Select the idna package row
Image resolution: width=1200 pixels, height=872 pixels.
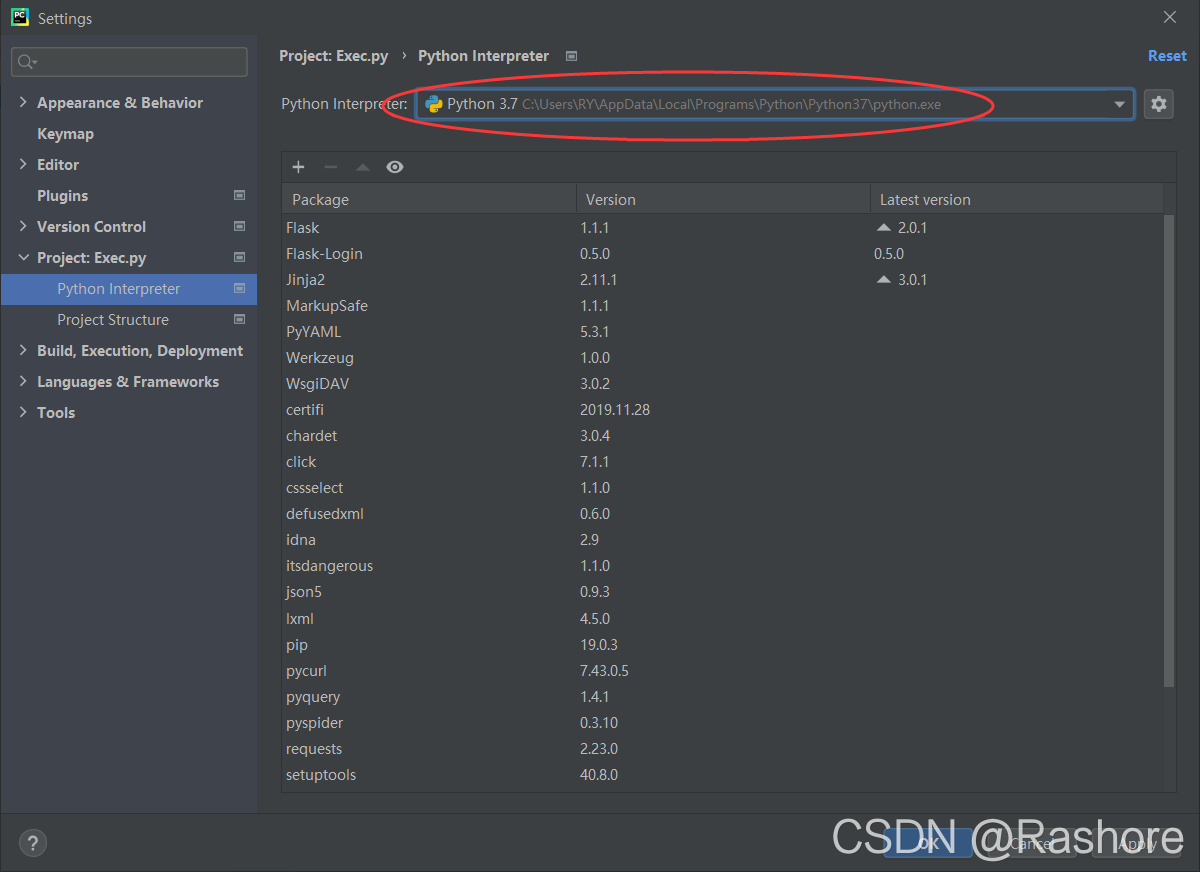pyautogui.click(x=722, y=540)
